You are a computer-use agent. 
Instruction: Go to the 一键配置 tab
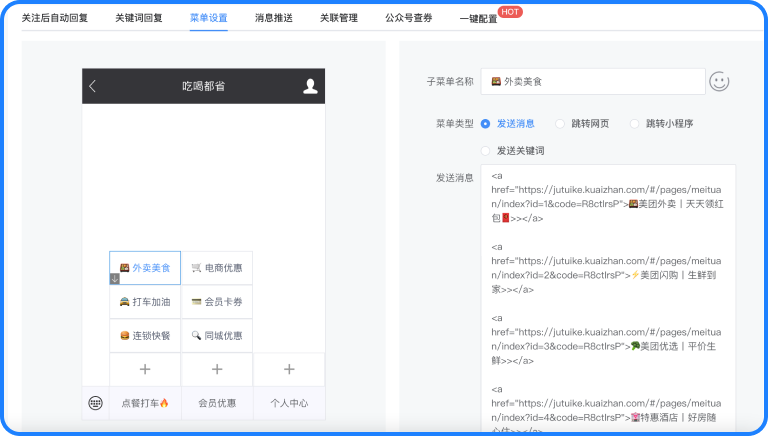click(478, 19)
